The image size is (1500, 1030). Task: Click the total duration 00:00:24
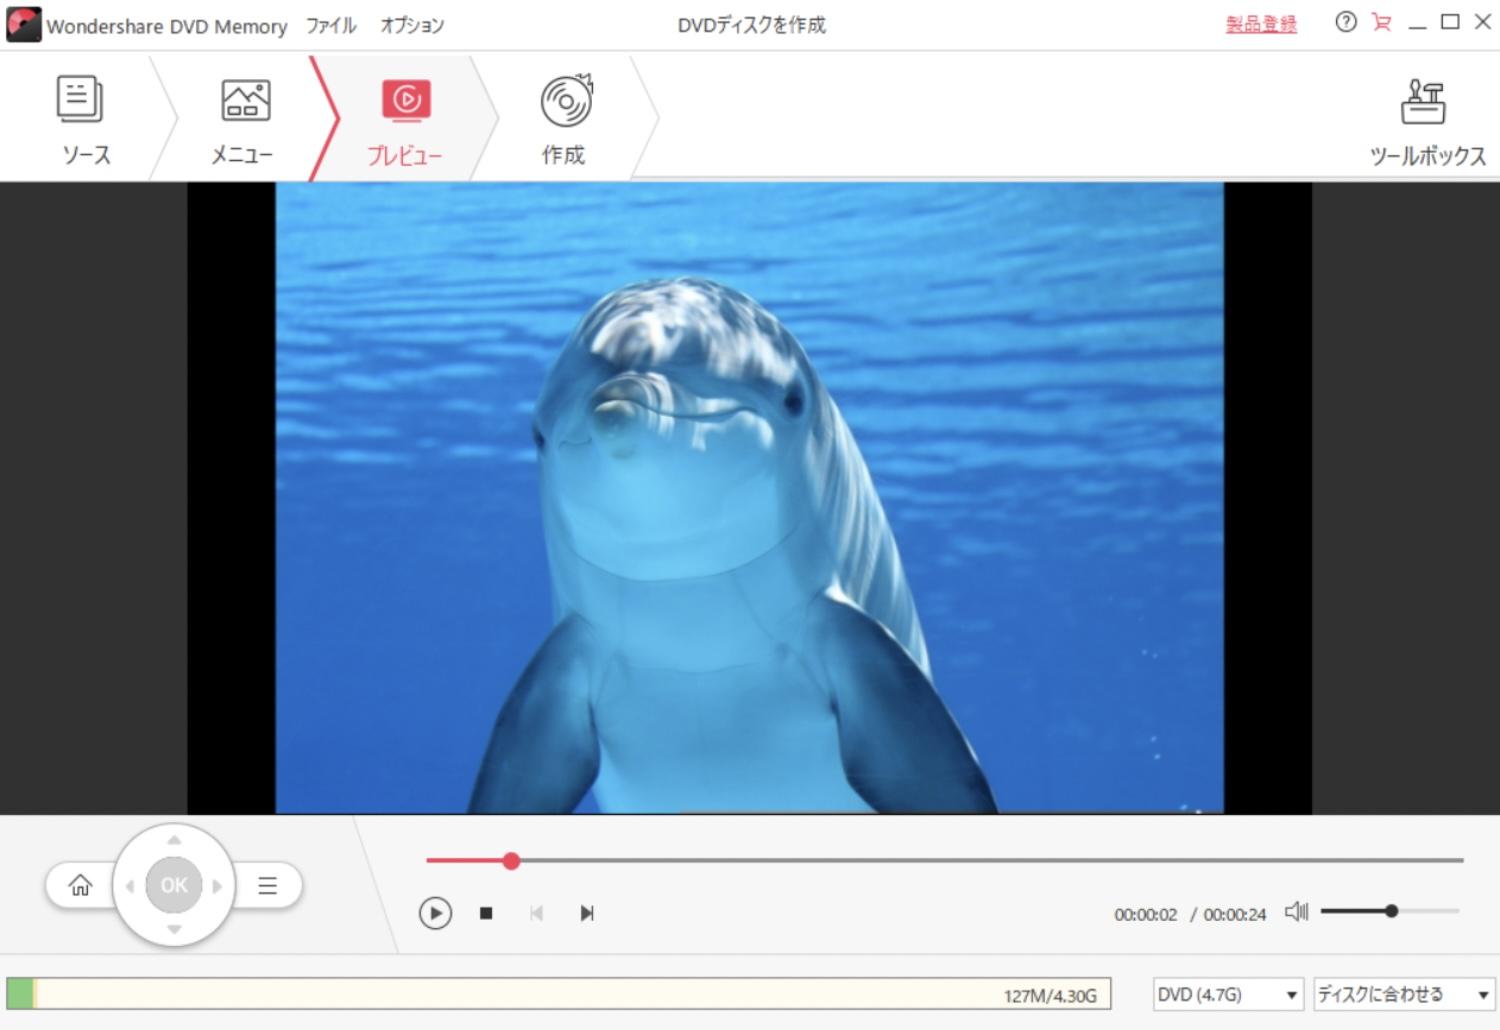point(1234,914)
